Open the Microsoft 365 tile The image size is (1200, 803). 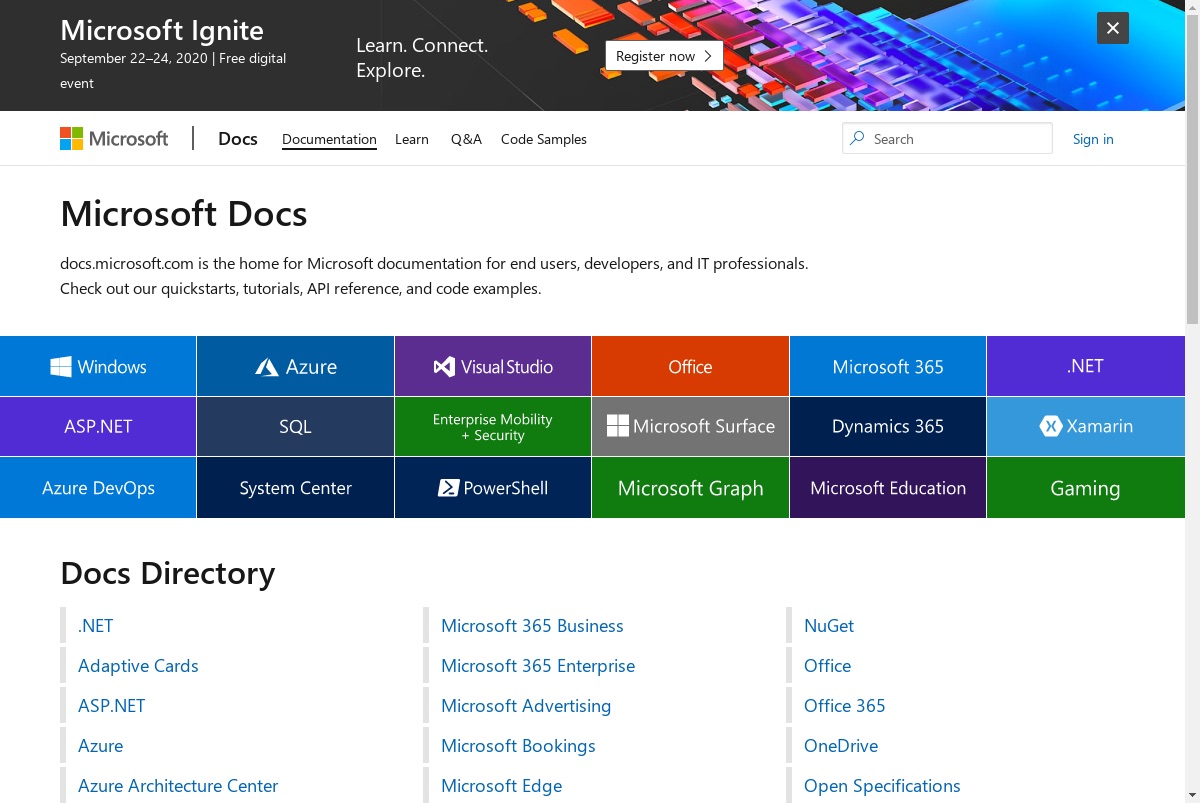pos(888,366)
